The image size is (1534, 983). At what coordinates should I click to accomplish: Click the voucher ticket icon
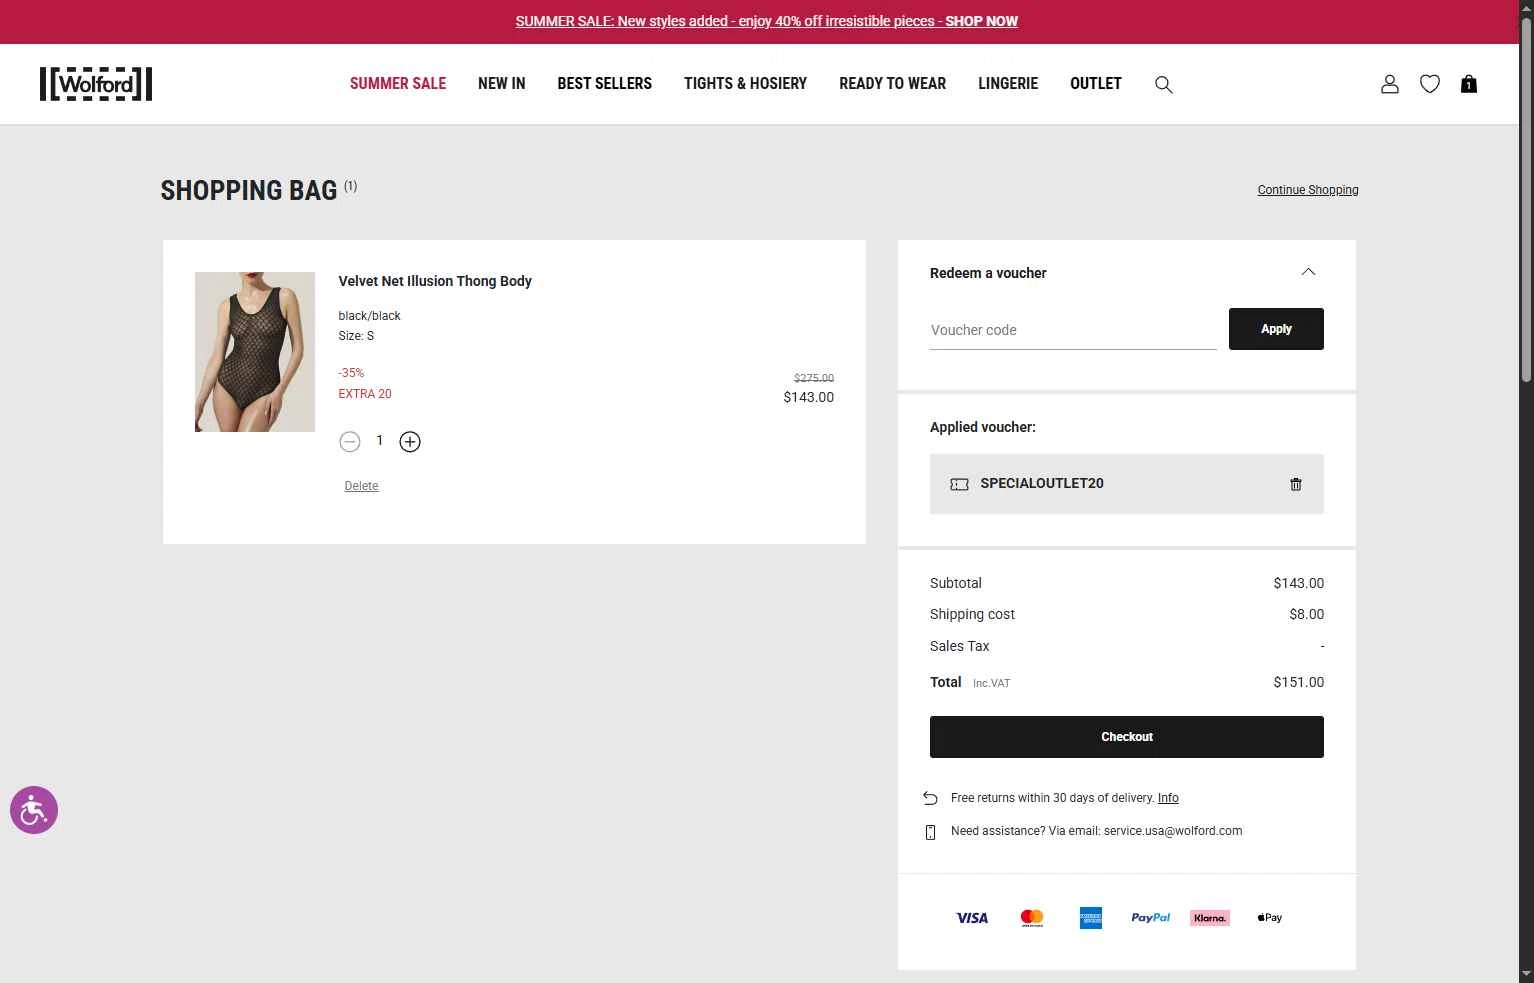coord(959,484)
